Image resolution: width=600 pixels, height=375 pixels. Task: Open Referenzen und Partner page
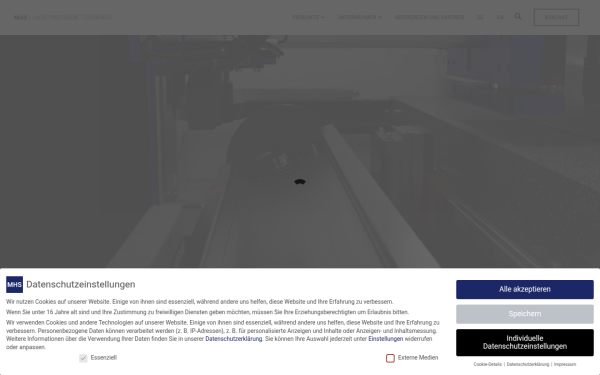429,17
